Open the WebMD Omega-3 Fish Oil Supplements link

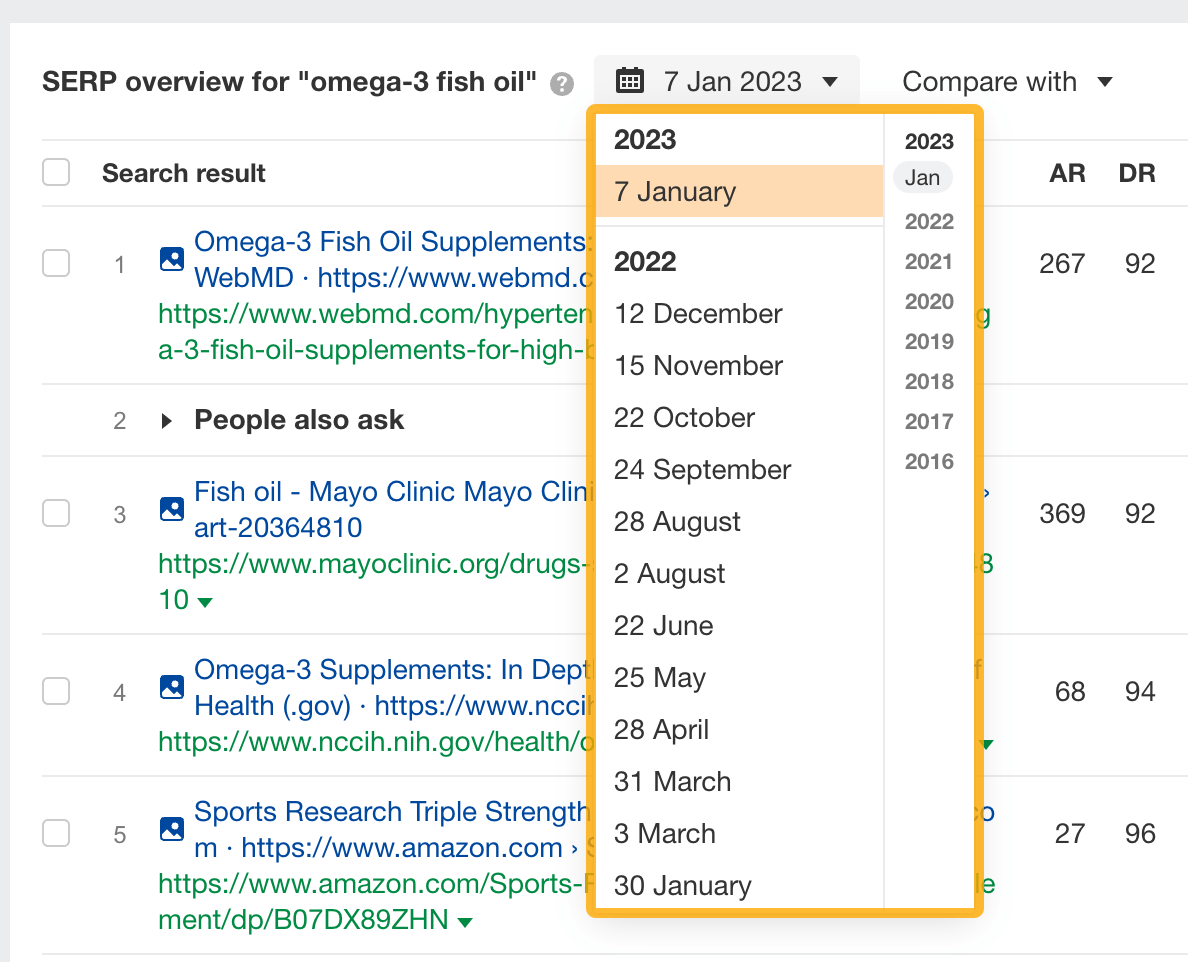tap(380, 241)
